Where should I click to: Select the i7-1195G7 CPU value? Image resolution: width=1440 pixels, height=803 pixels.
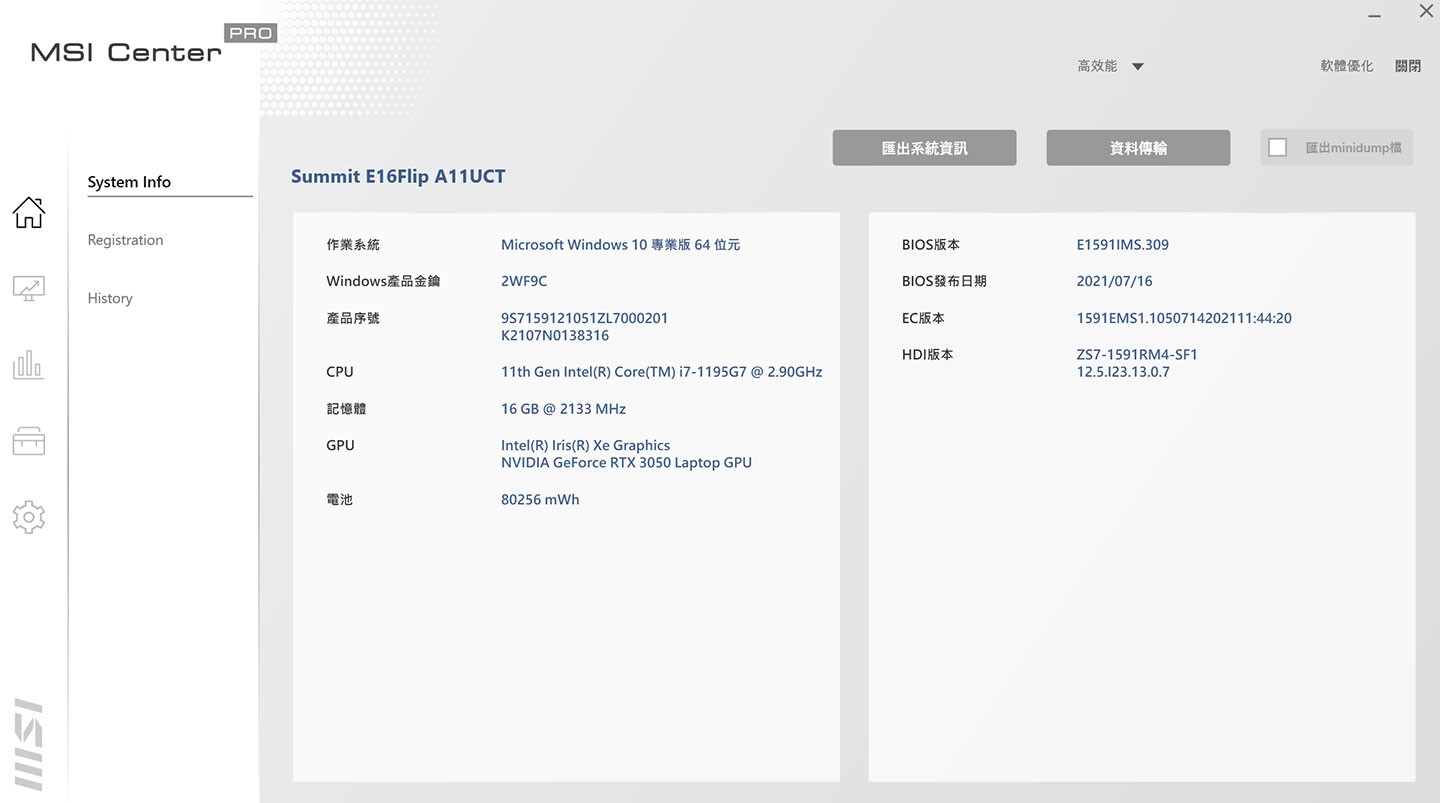(x=661, y=372)
